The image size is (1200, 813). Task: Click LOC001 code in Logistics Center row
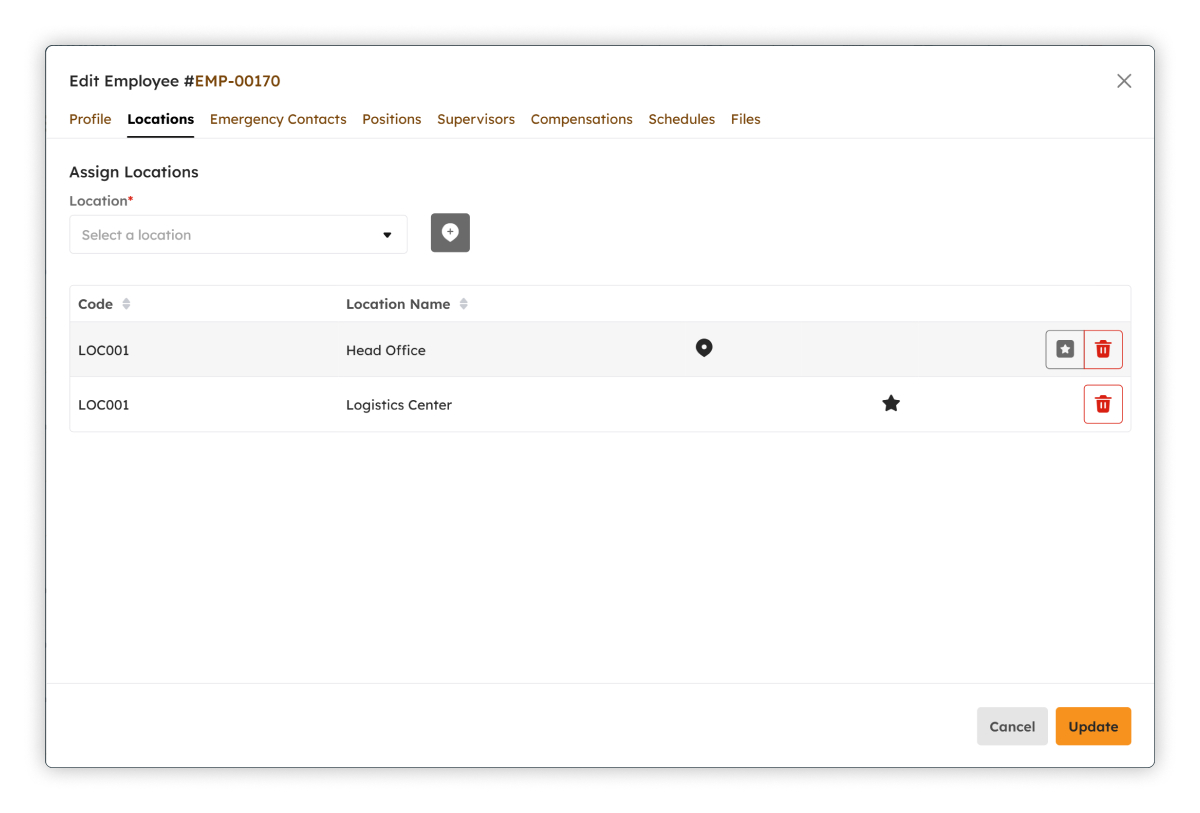tap(104, 405)
